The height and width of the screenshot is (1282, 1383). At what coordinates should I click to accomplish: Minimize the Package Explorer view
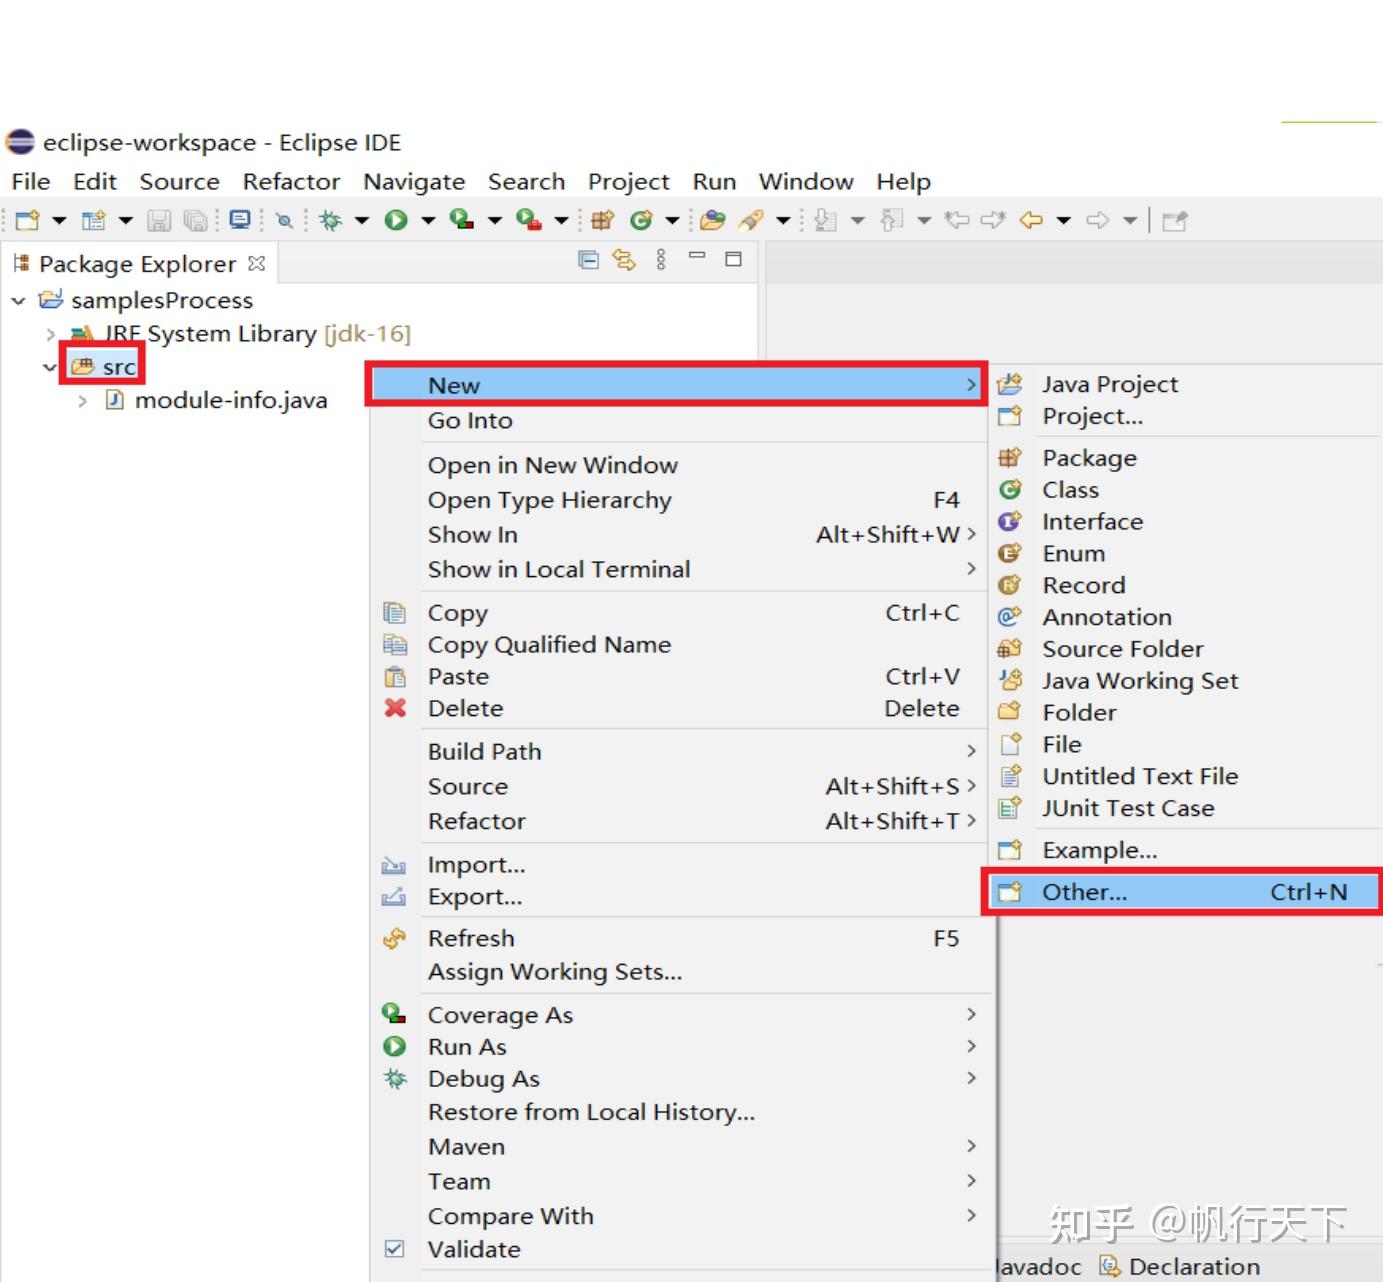pos(698,259)
